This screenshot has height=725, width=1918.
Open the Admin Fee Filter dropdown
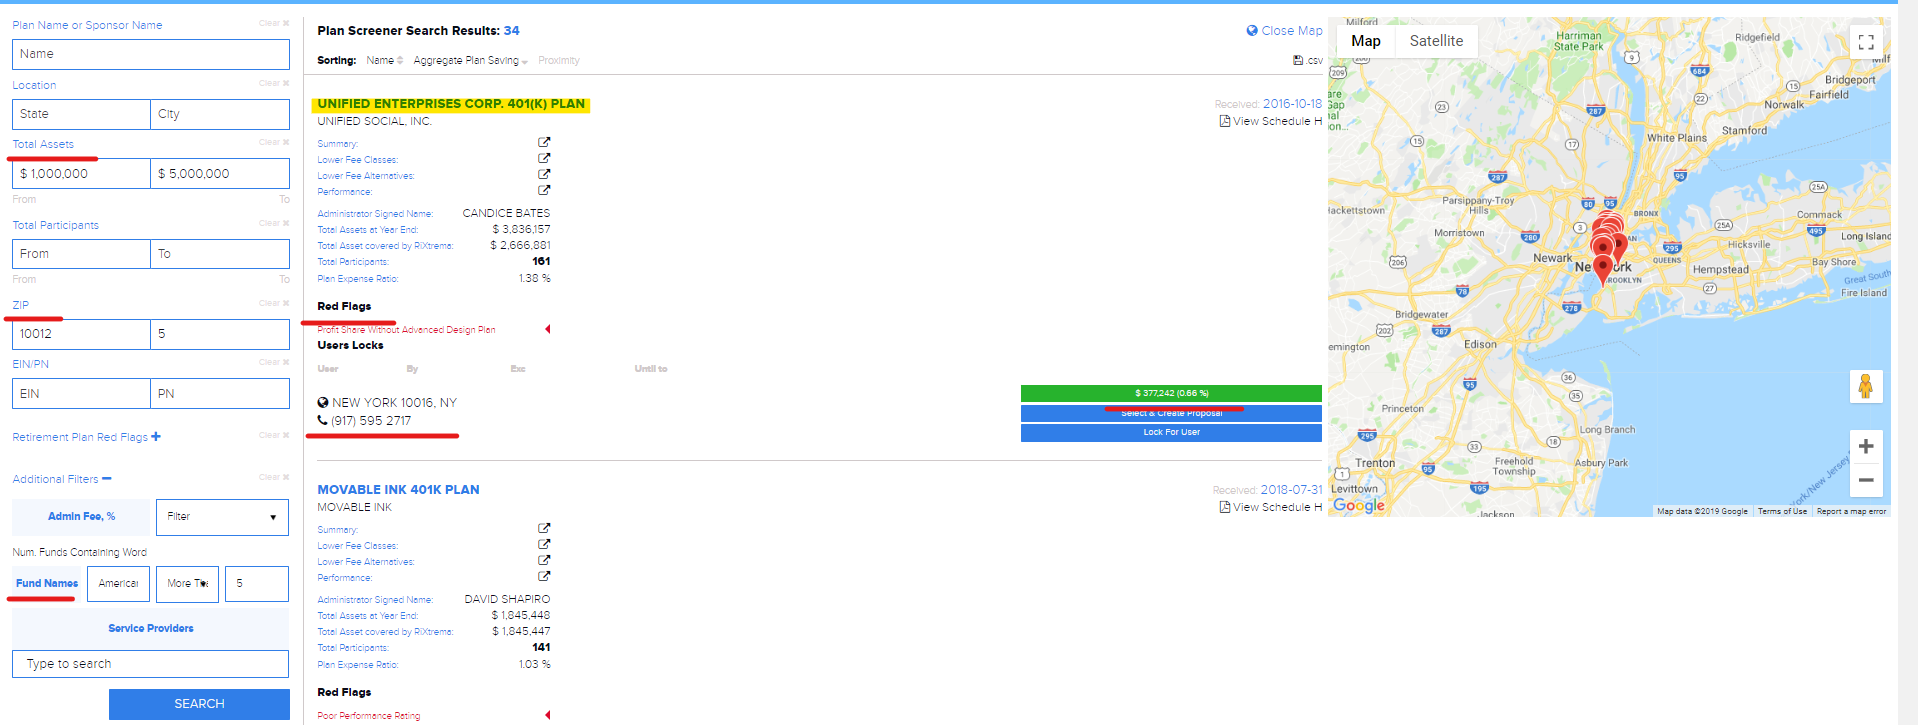(x=222, y=517)
